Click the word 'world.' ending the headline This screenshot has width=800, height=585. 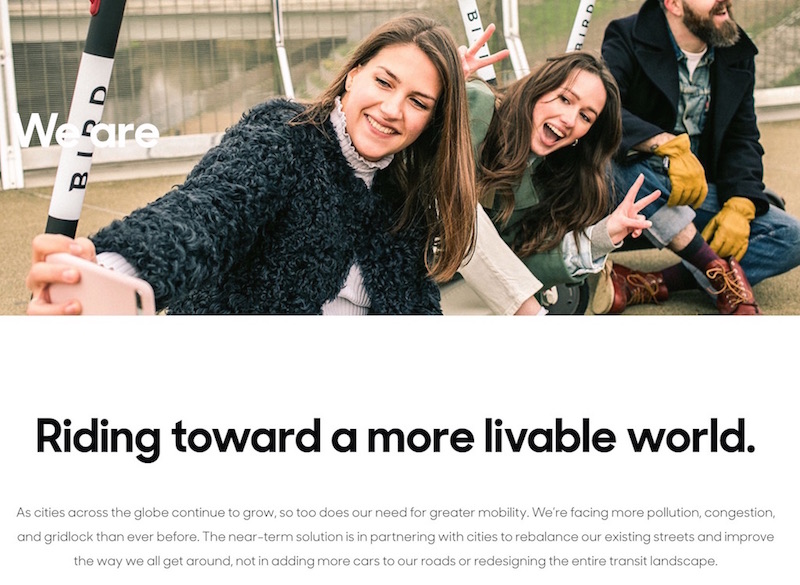coord(691,436)
